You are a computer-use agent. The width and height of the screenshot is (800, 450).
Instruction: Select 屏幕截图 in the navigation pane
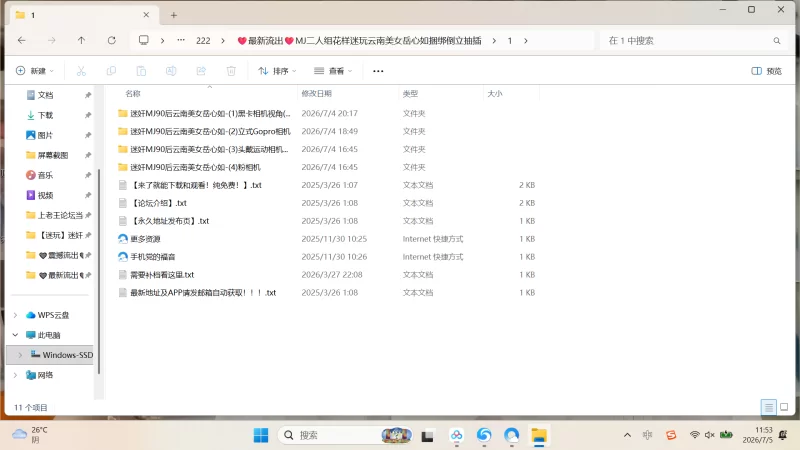(47, 155)
